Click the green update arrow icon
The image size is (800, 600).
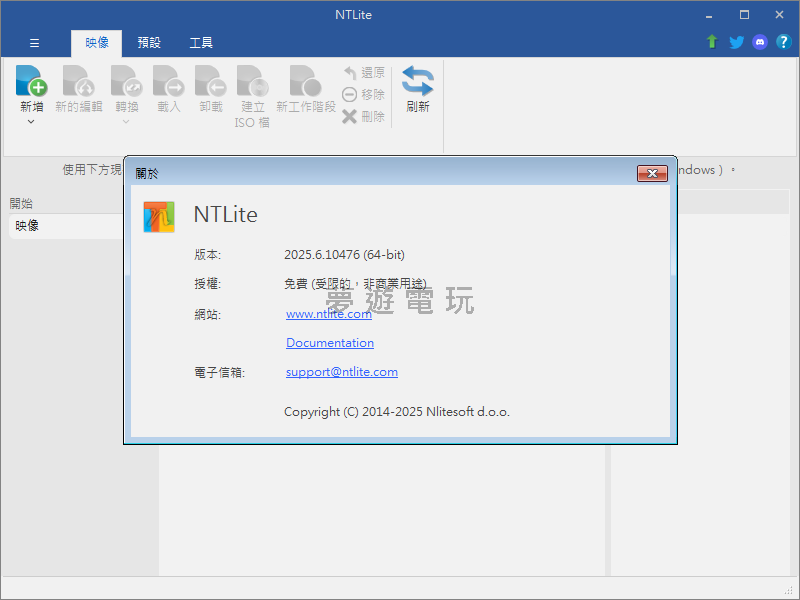click(x=712, y=42)
